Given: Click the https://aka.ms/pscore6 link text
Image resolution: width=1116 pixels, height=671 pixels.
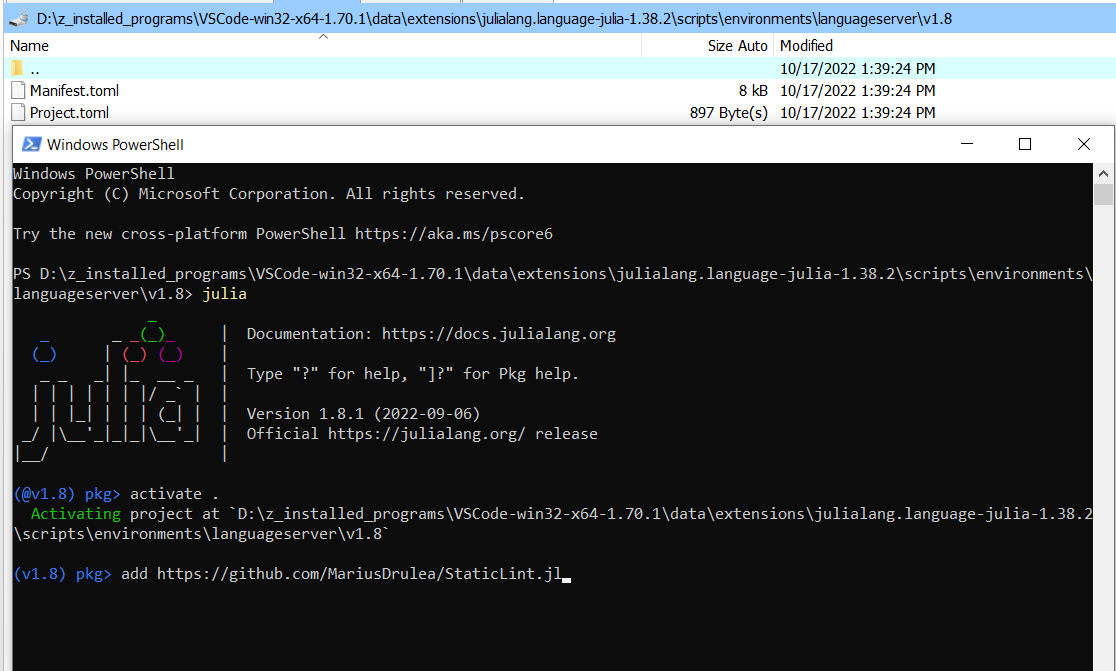Looking at the screenshot, I should point(453,233).
